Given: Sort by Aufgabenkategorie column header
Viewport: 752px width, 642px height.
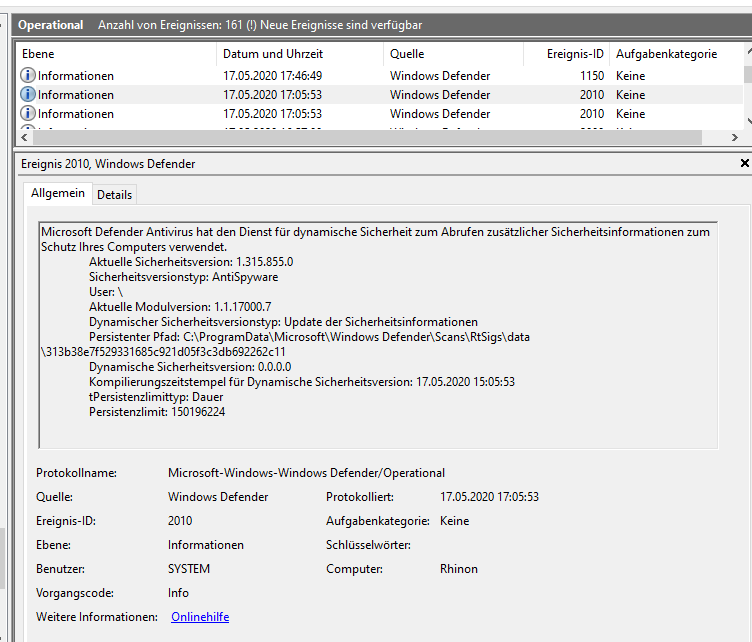Looking at the screenshot, I should point(676,54).
